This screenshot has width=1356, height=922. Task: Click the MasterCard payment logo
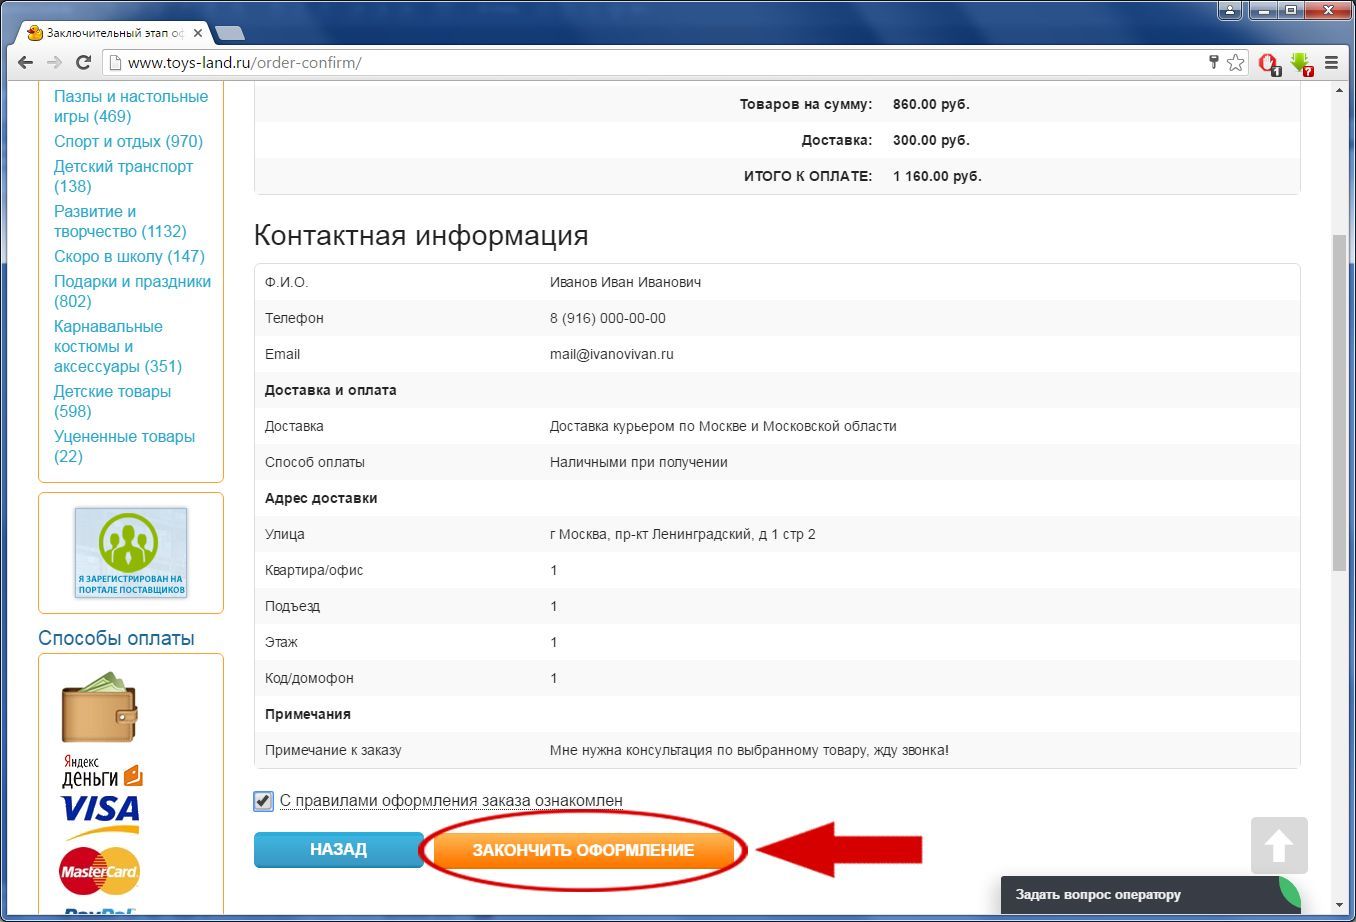tap(100, 871)
